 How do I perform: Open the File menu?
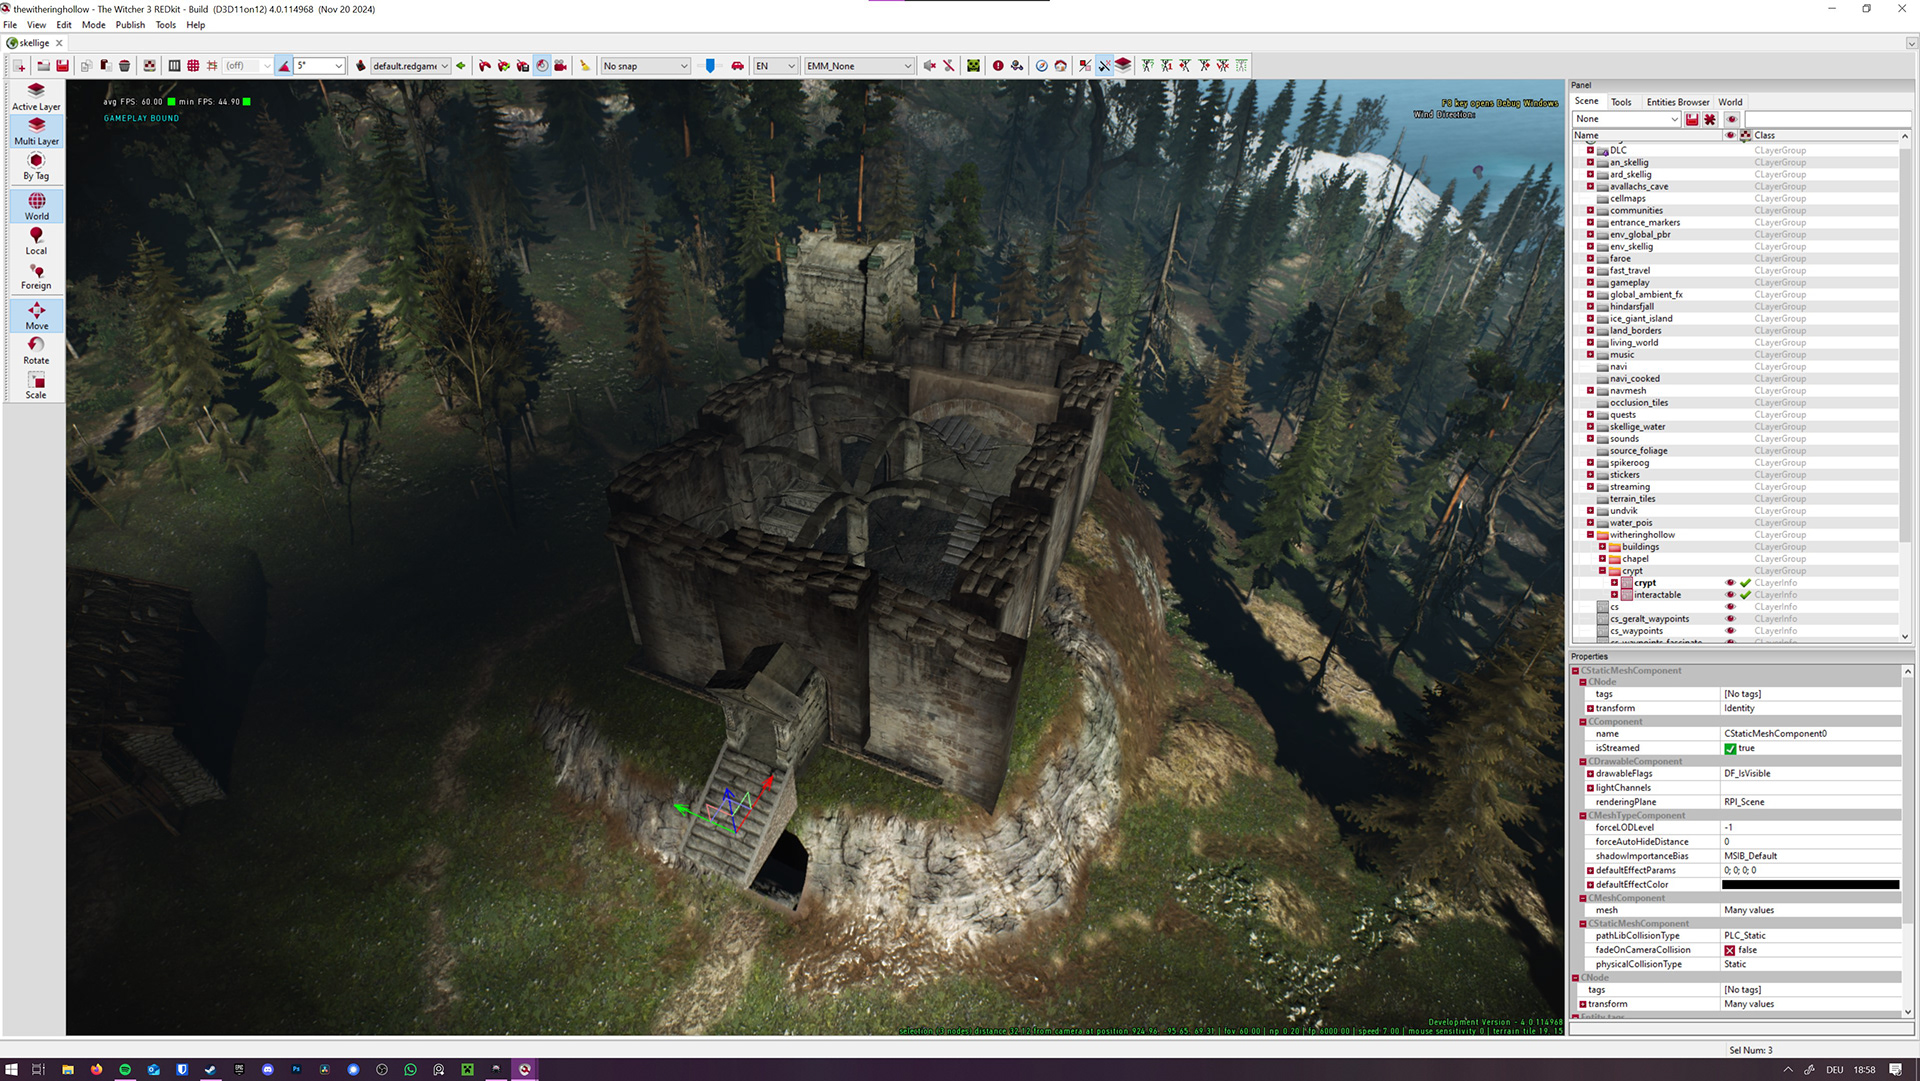(x=10, y=25)
